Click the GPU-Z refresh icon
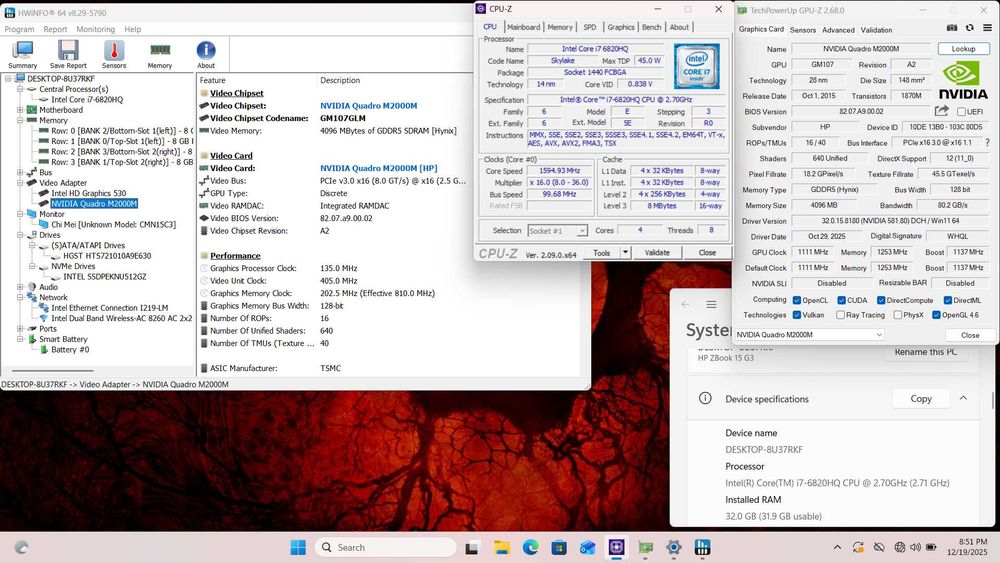1000x563 pixels. 969,28
